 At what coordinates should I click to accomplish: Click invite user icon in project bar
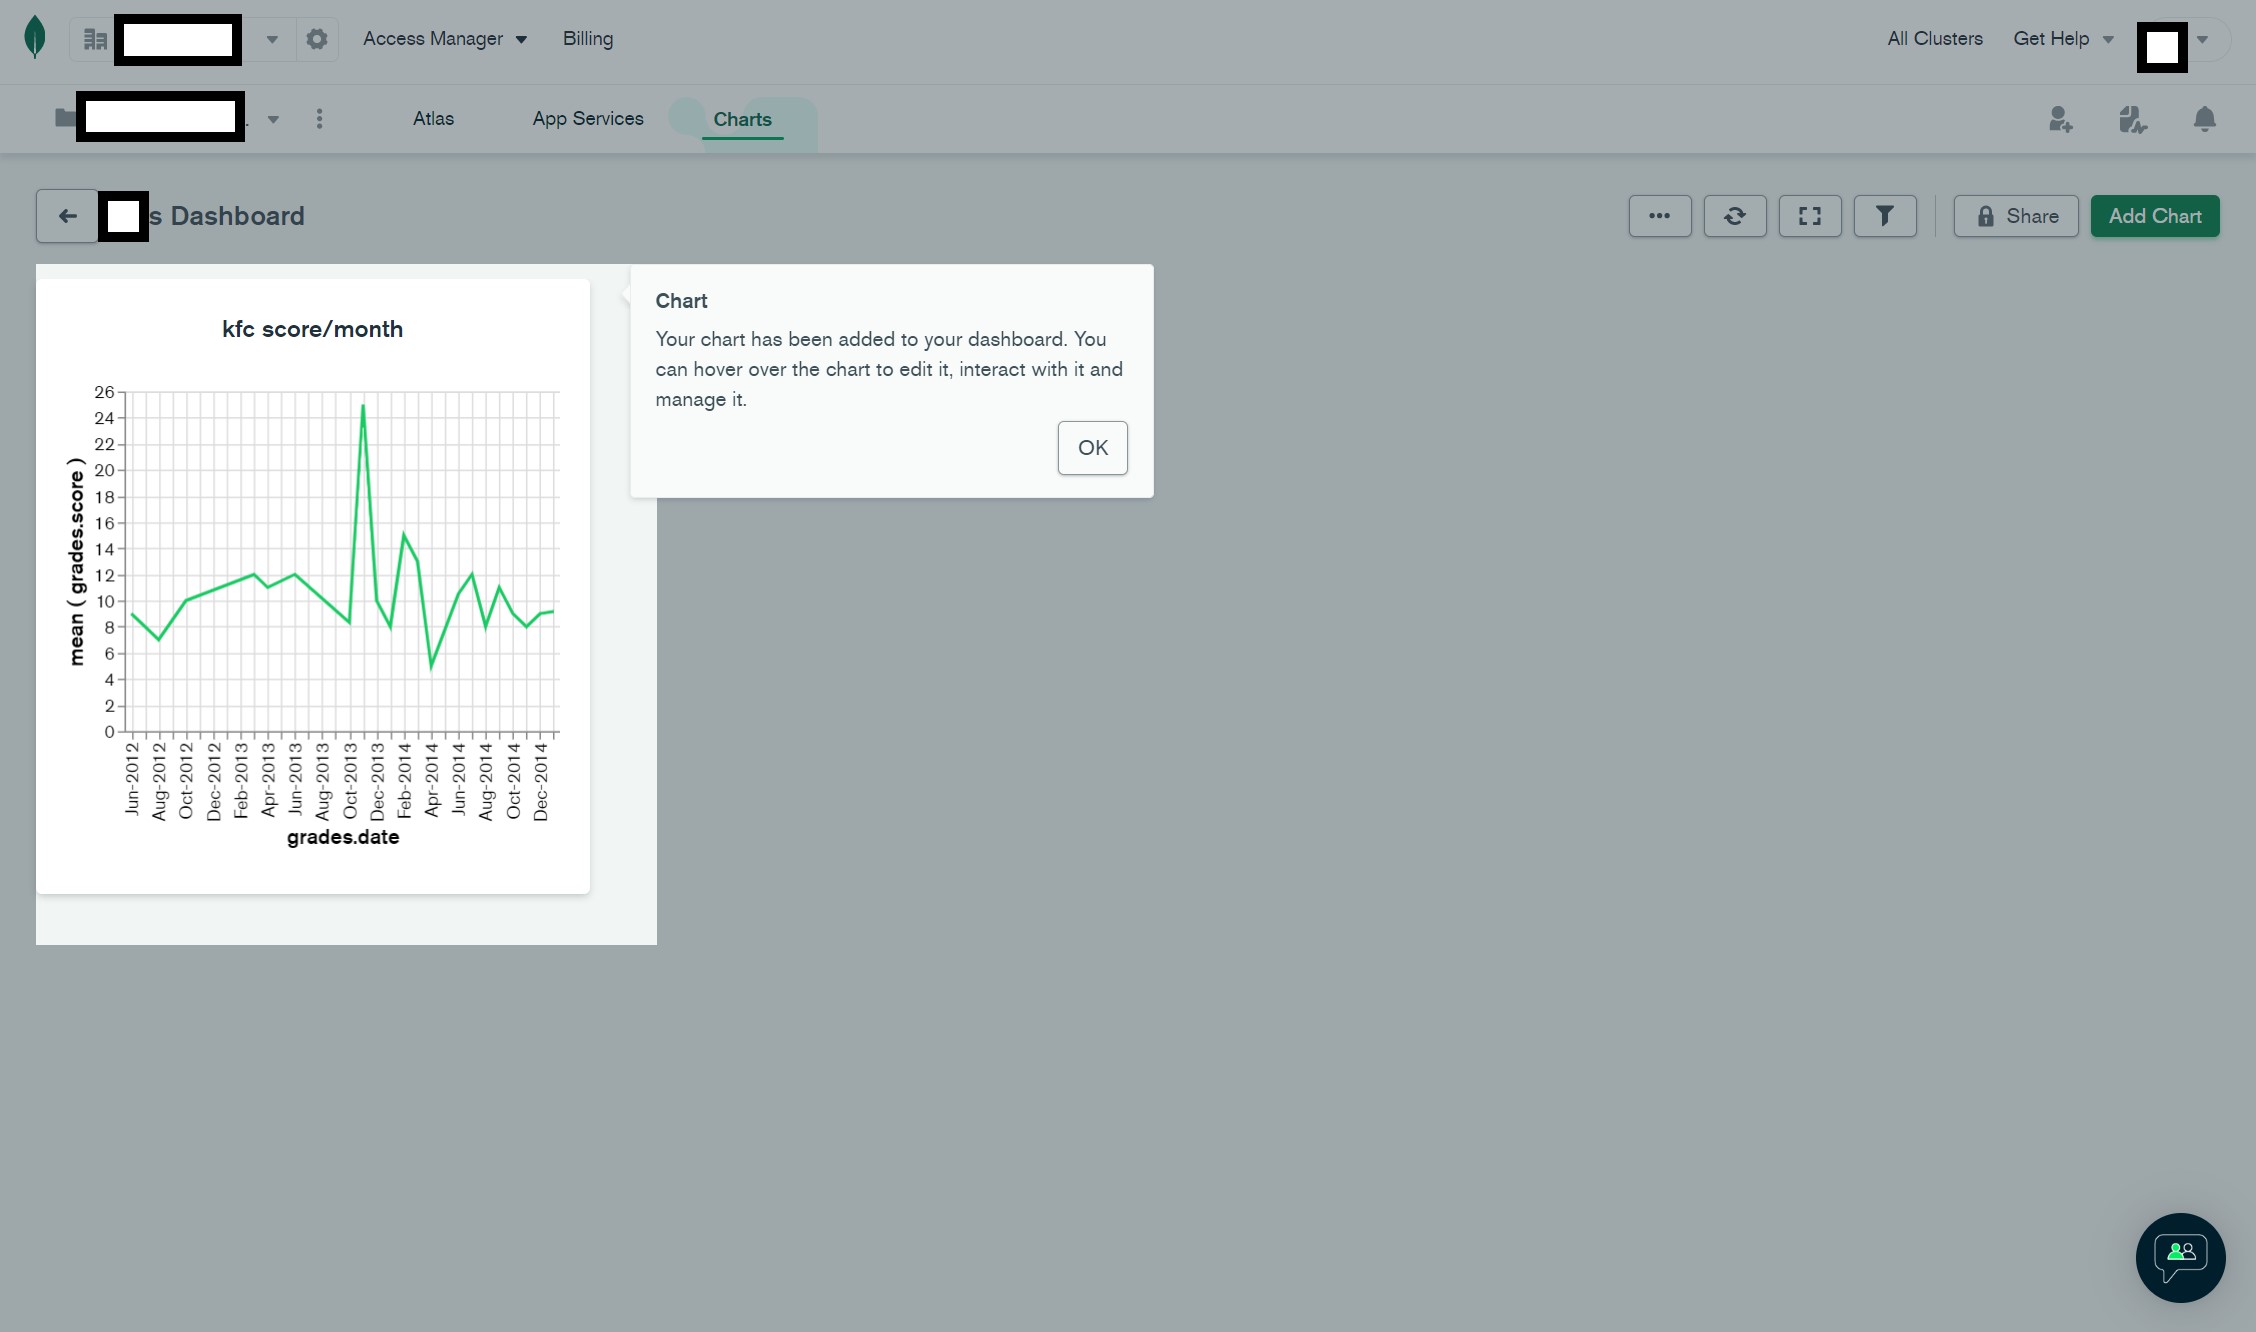pyautogui.click(x=2059, y=120)
